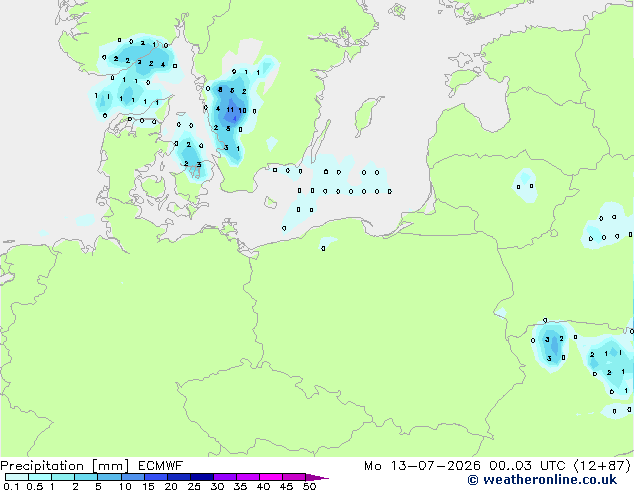Image resolution: width=634 pixels, height=490 pixels.
Task: Click the "8" precipitation value over Sweden
Action: tap(220, 90)
